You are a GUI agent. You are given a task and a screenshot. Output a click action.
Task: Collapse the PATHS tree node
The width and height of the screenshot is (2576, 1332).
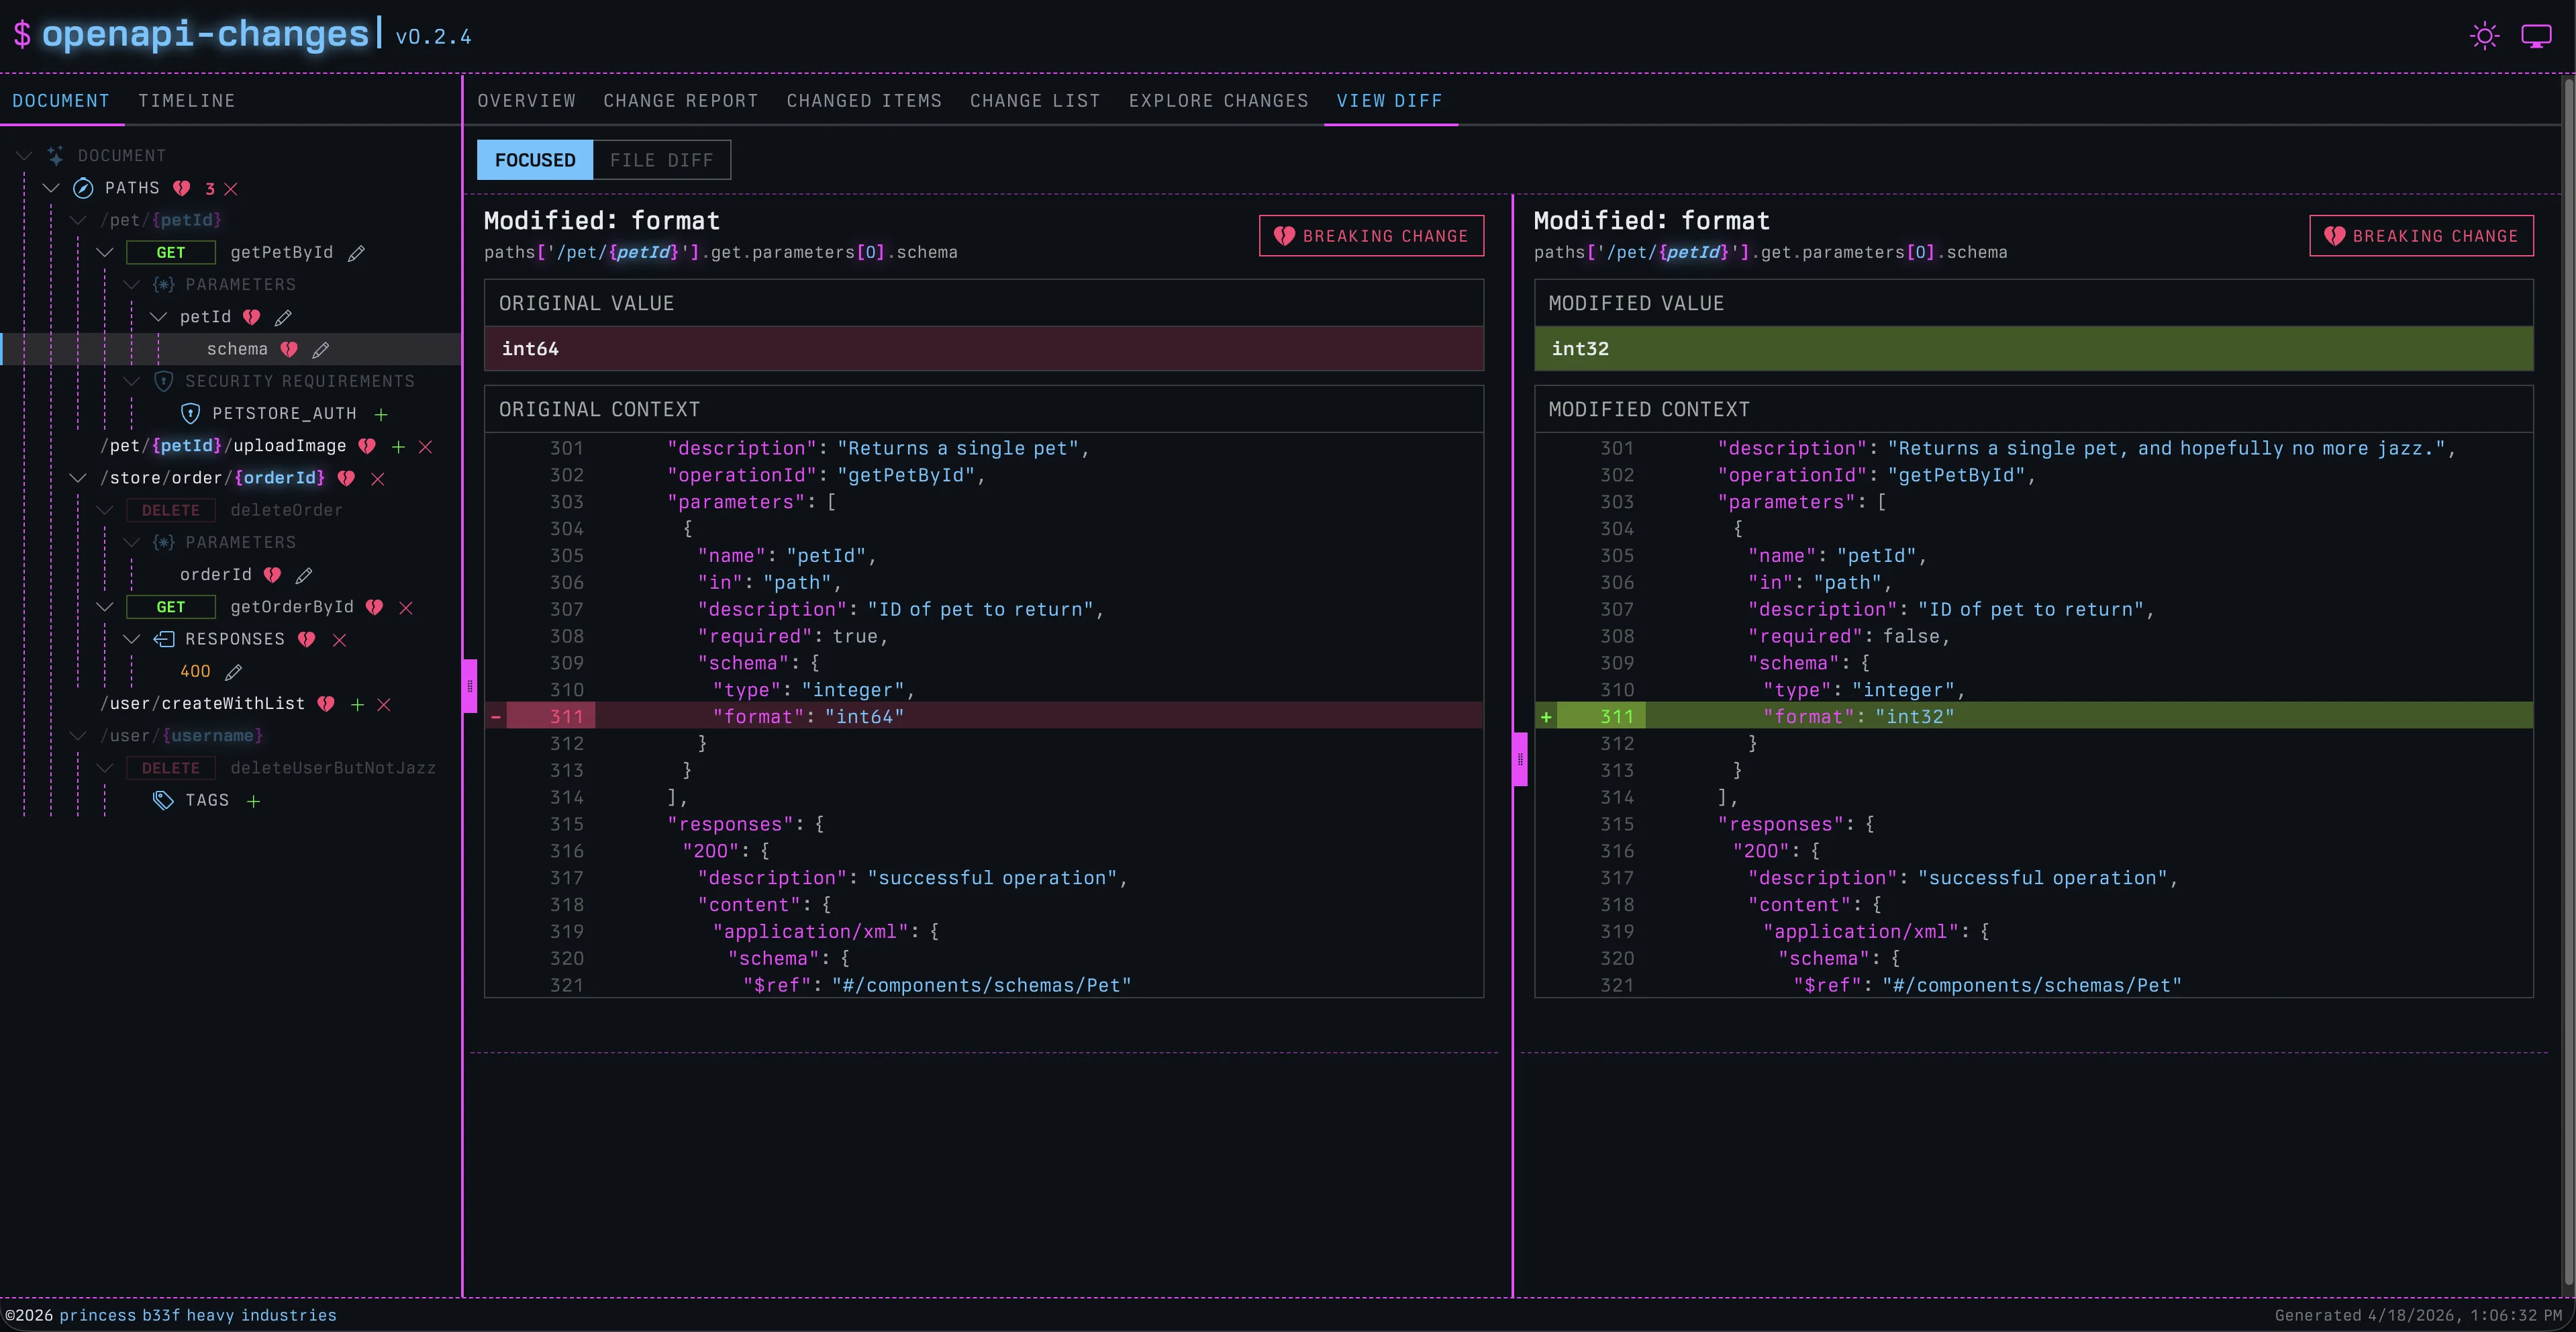(x=51, y=188)
